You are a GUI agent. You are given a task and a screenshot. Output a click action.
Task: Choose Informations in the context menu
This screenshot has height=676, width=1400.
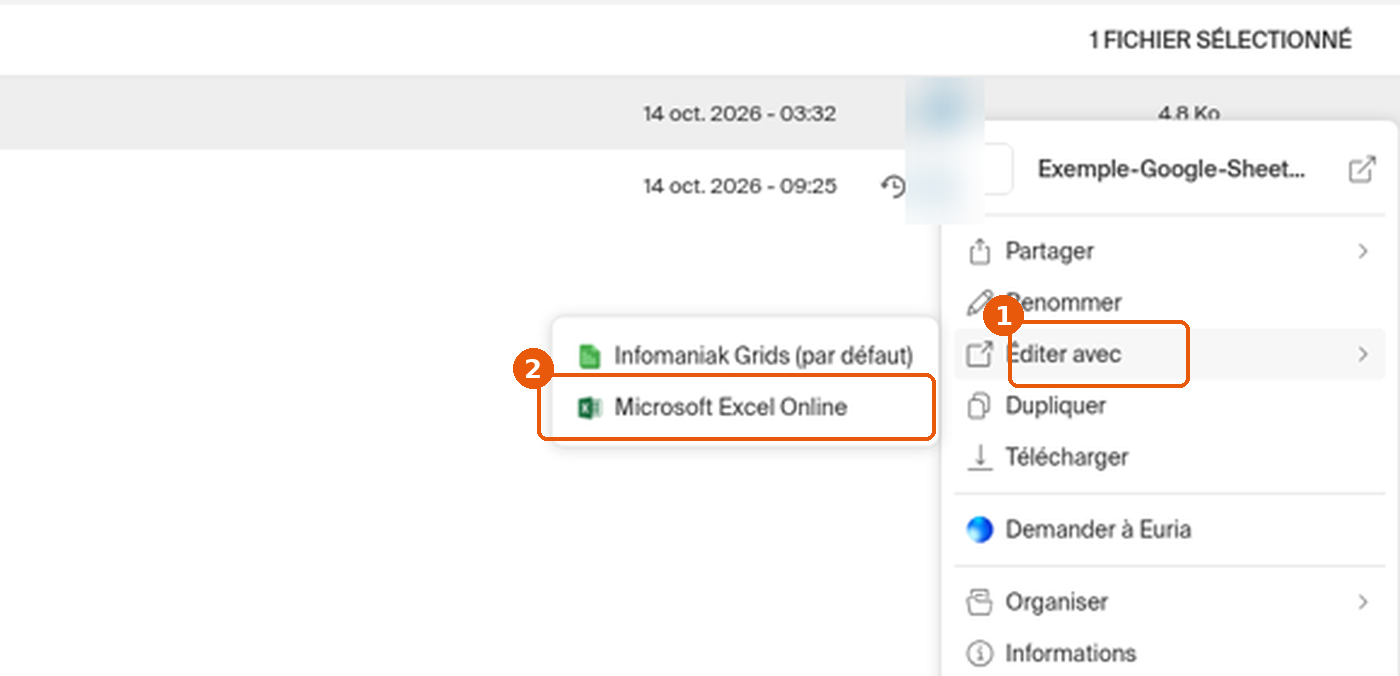[x=1169, y=654]
